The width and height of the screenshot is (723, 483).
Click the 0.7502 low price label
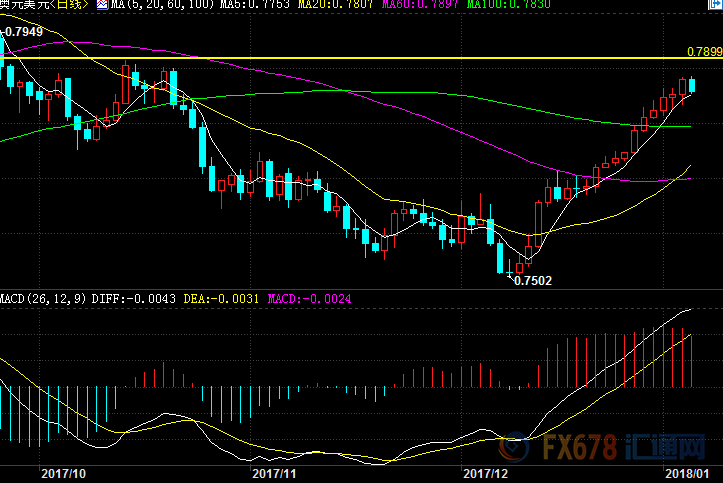coord(532,282)
